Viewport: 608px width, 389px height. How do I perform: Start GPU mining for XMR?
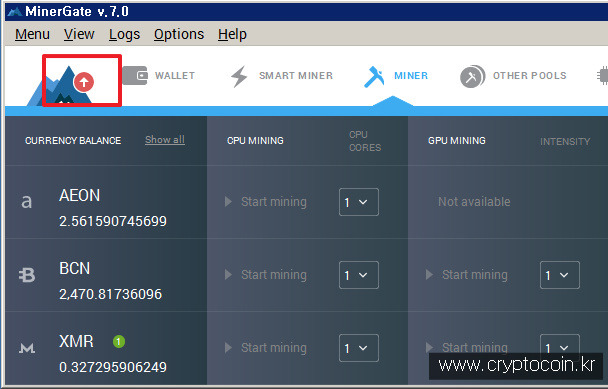click(467, 348)
